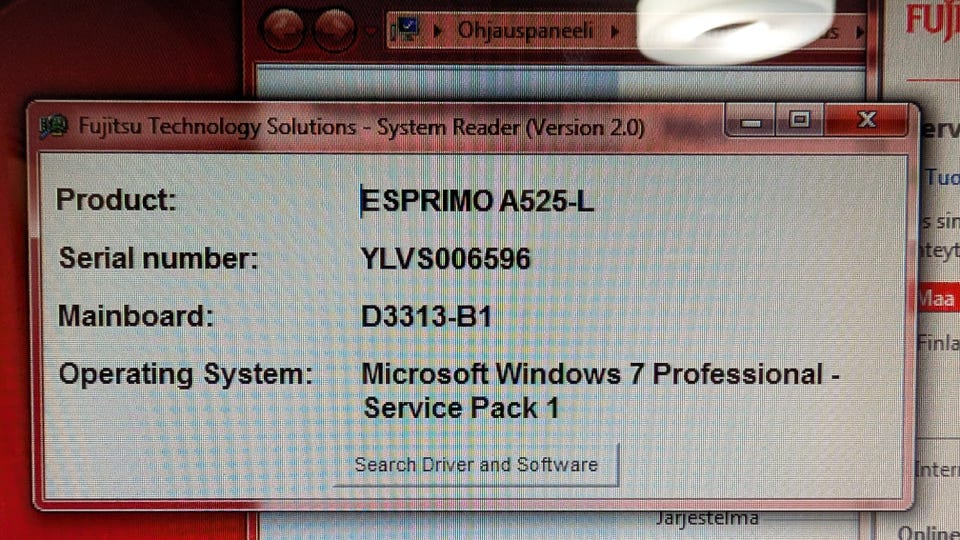Click the Search Driver and Software button

(x=476, y=465)
